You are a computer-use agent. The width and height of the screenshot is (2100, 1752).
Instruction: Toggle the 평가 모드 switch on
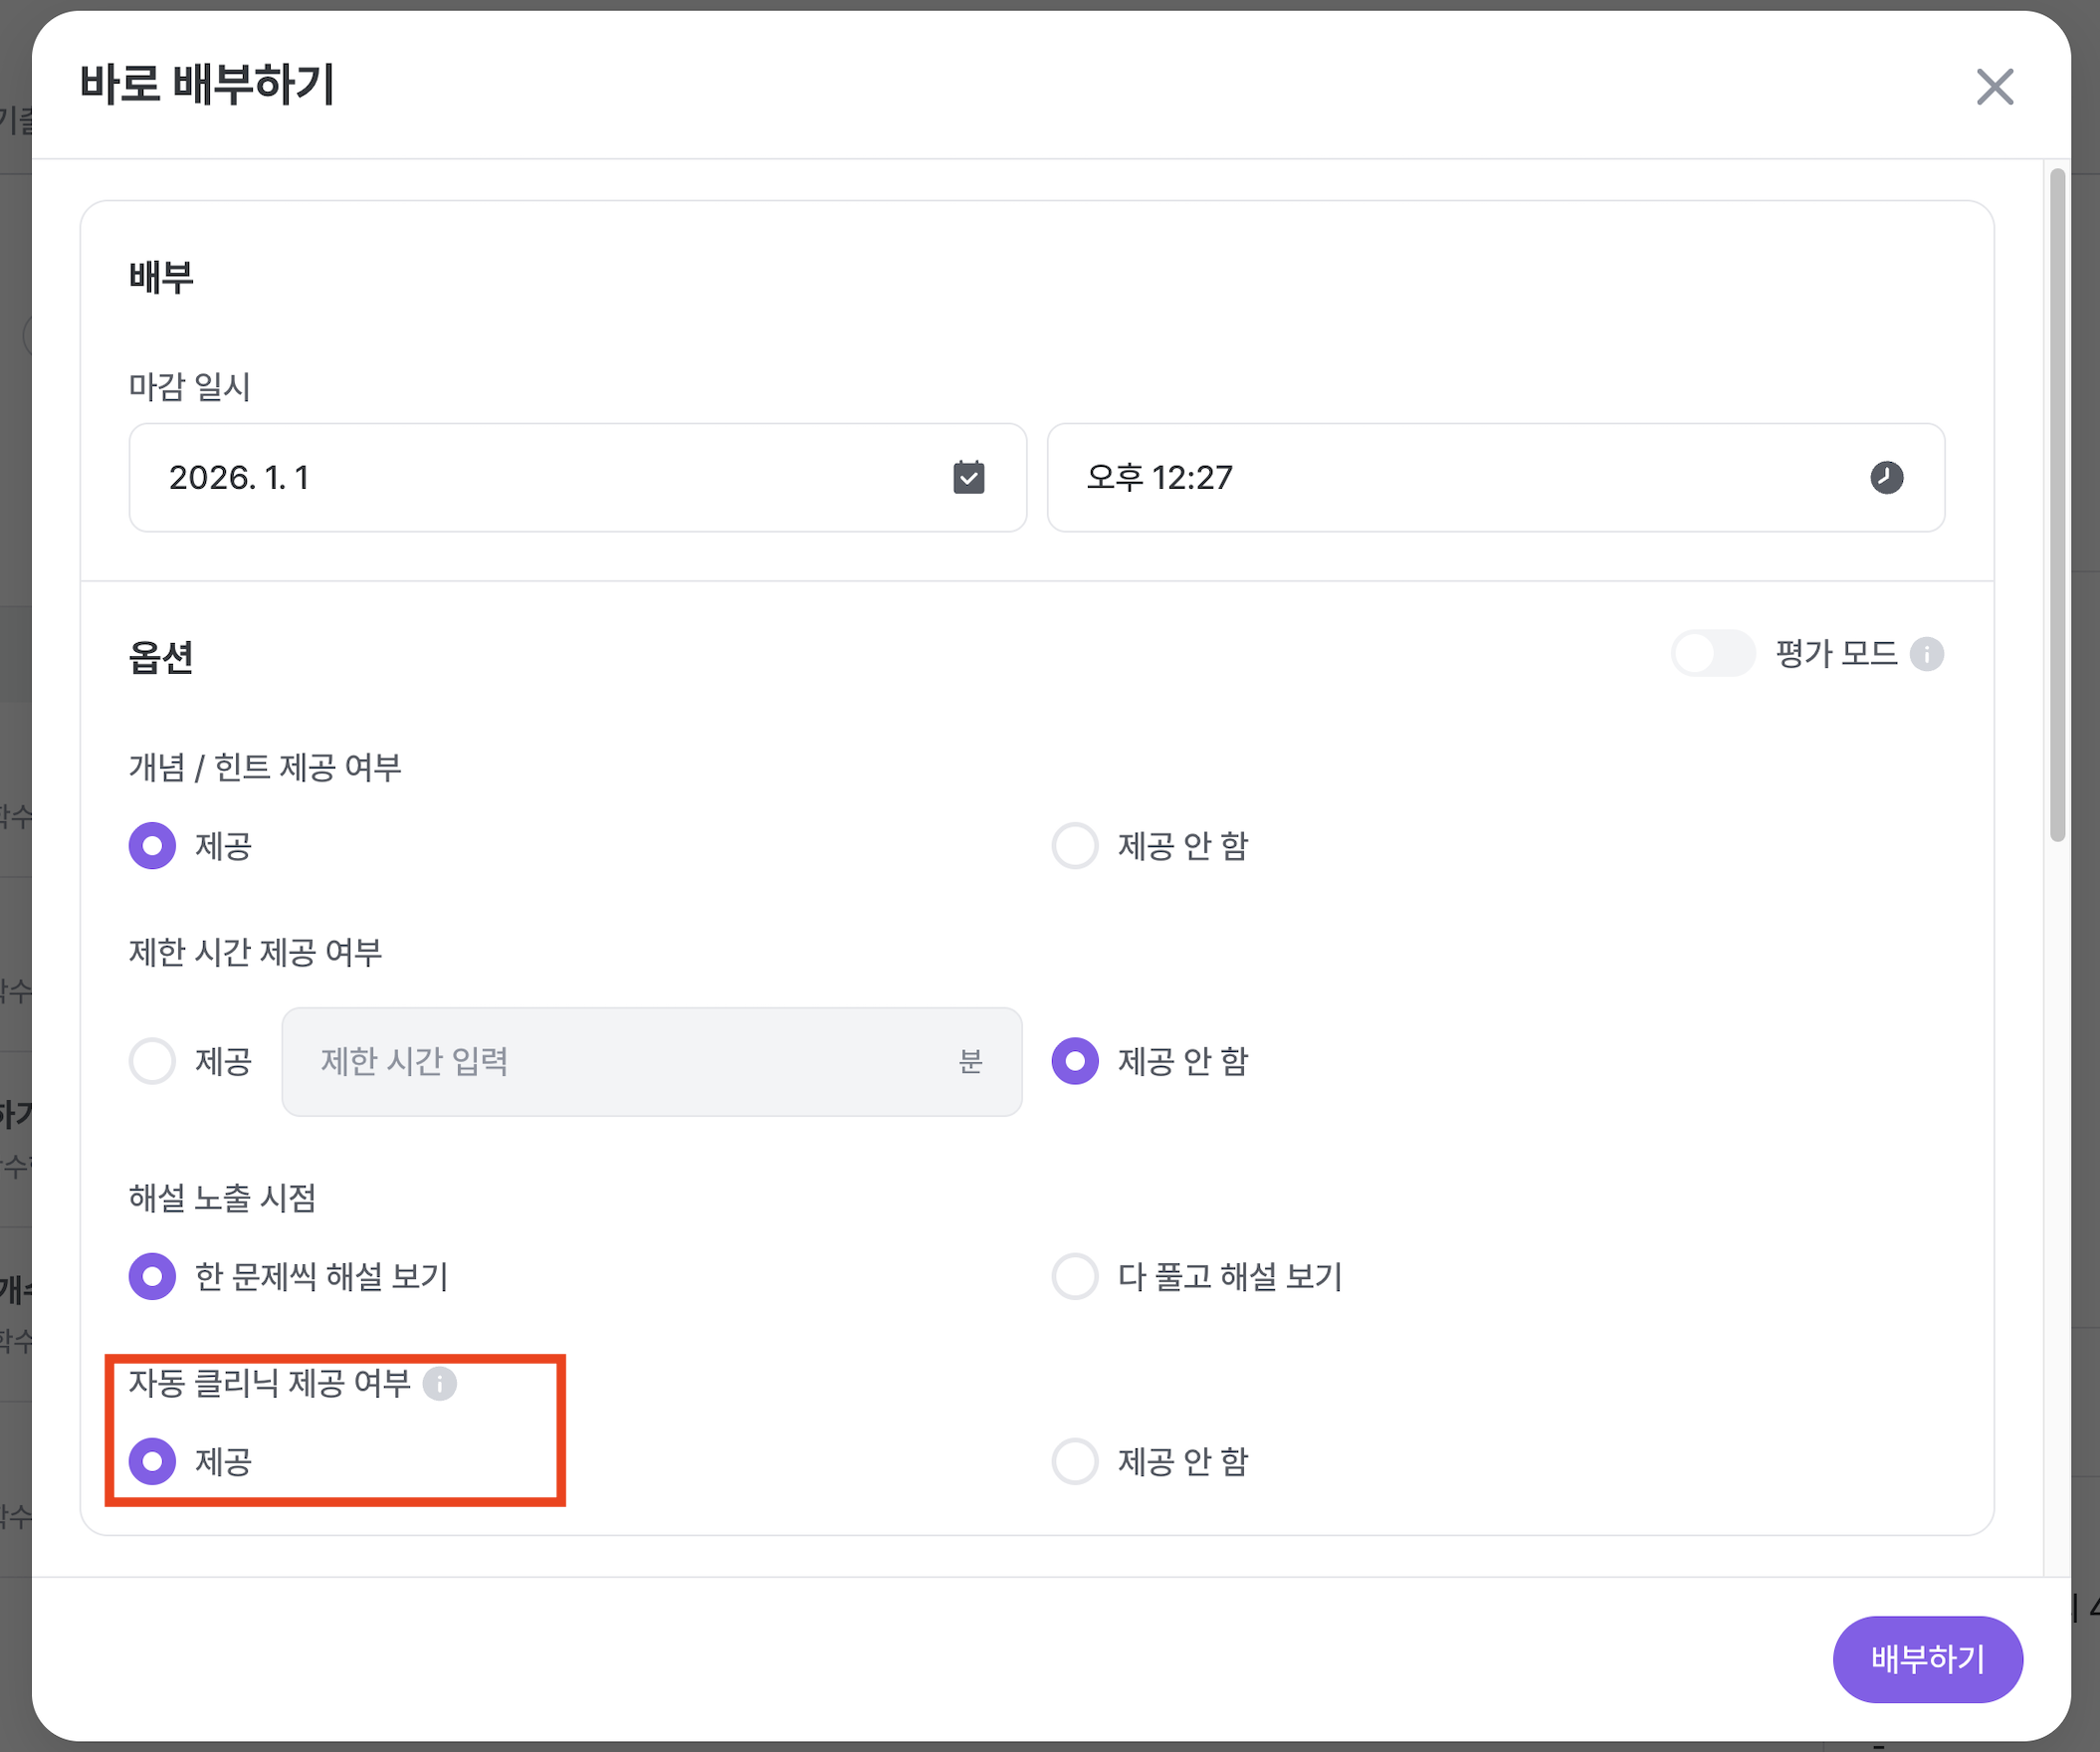(1713, 654)
